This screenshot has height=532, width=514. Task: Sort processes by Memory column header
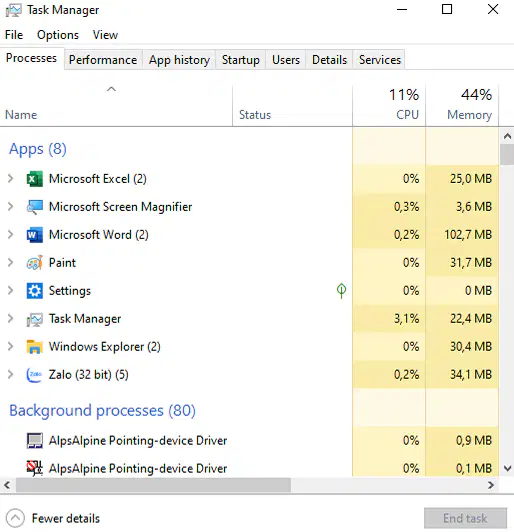[x=462, y=105]
